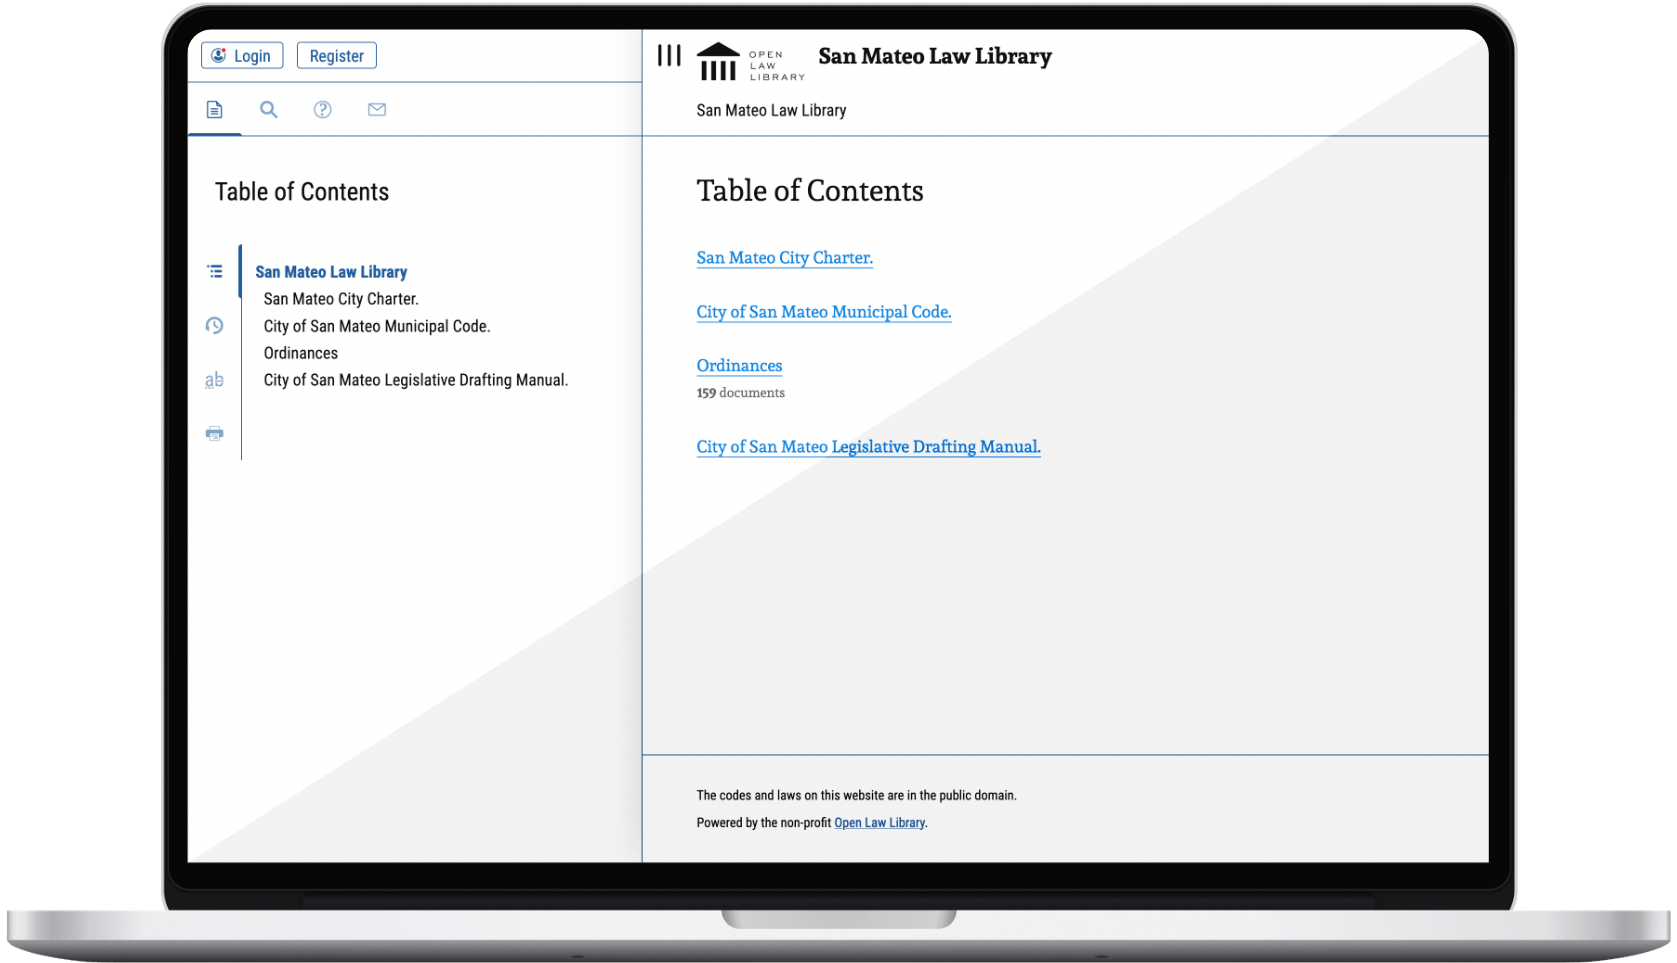Select Ordinances in sidebar tree
The height and width of the screenshot is (963, 1677).
301,353
